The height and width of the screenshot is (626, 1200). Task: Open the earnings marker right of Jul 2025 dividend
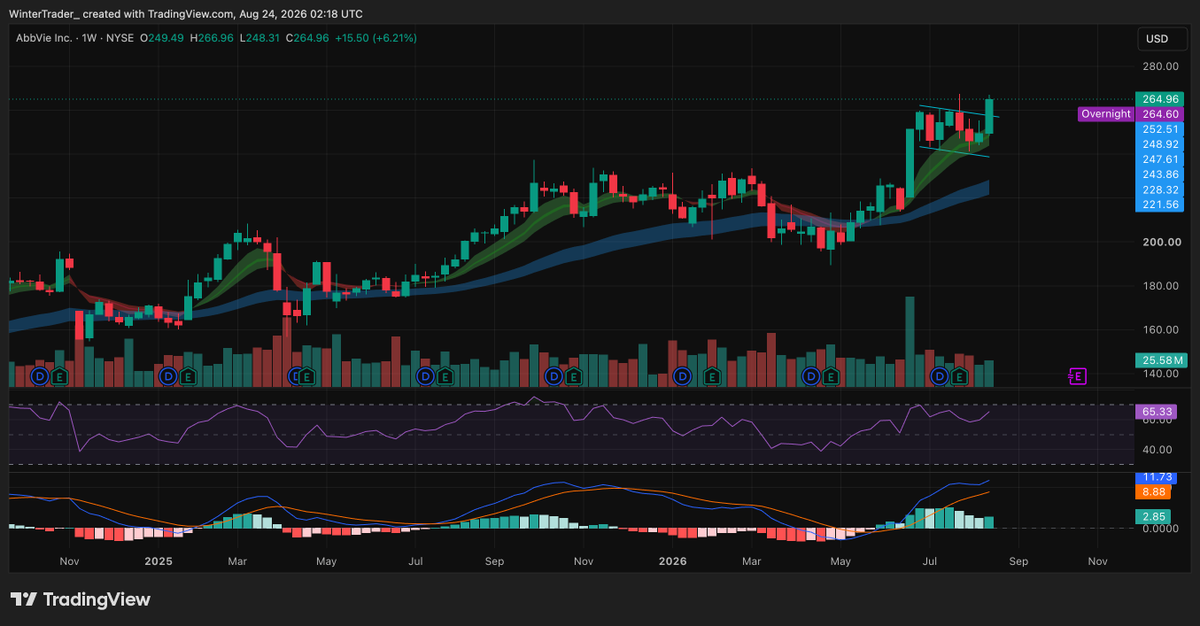[x=444, y=377]
